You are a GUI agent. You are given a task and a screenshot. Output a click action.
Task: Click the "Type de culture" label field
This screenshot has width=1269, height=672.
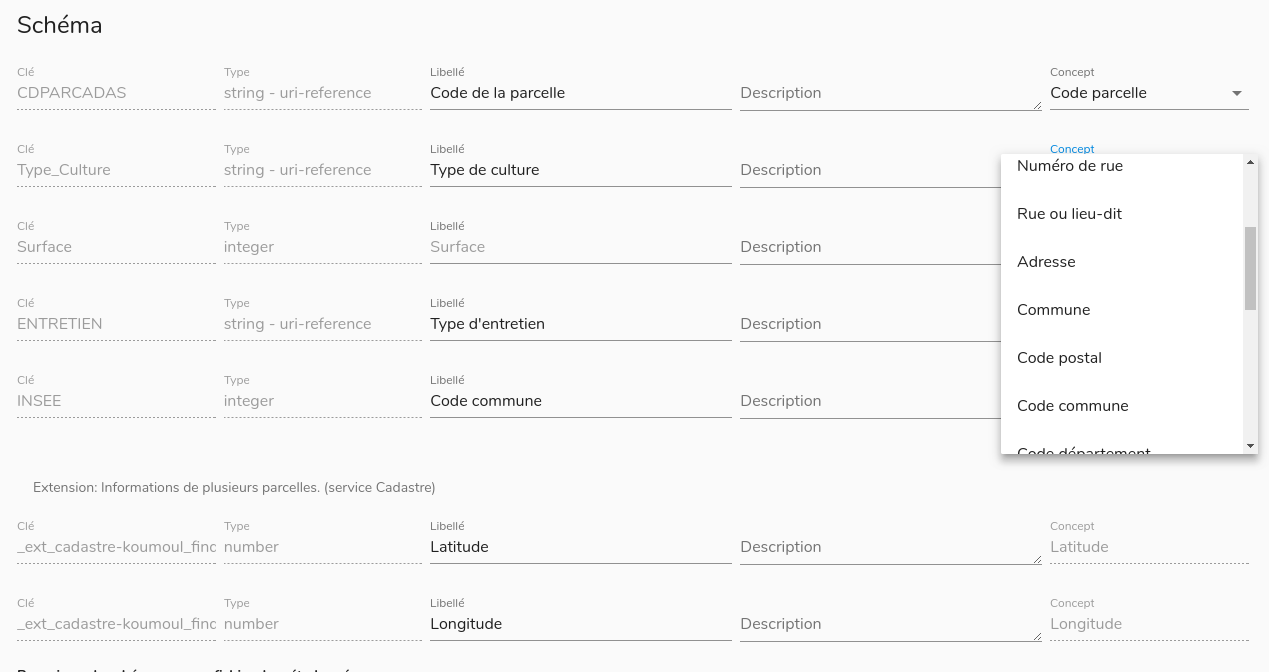580,170
